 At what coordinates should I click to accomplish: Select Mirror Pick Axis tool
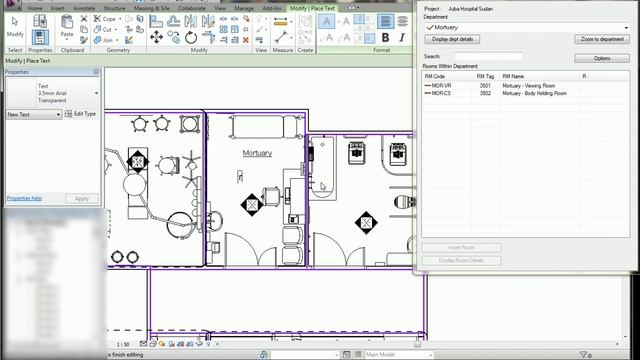tap(191, 21)
